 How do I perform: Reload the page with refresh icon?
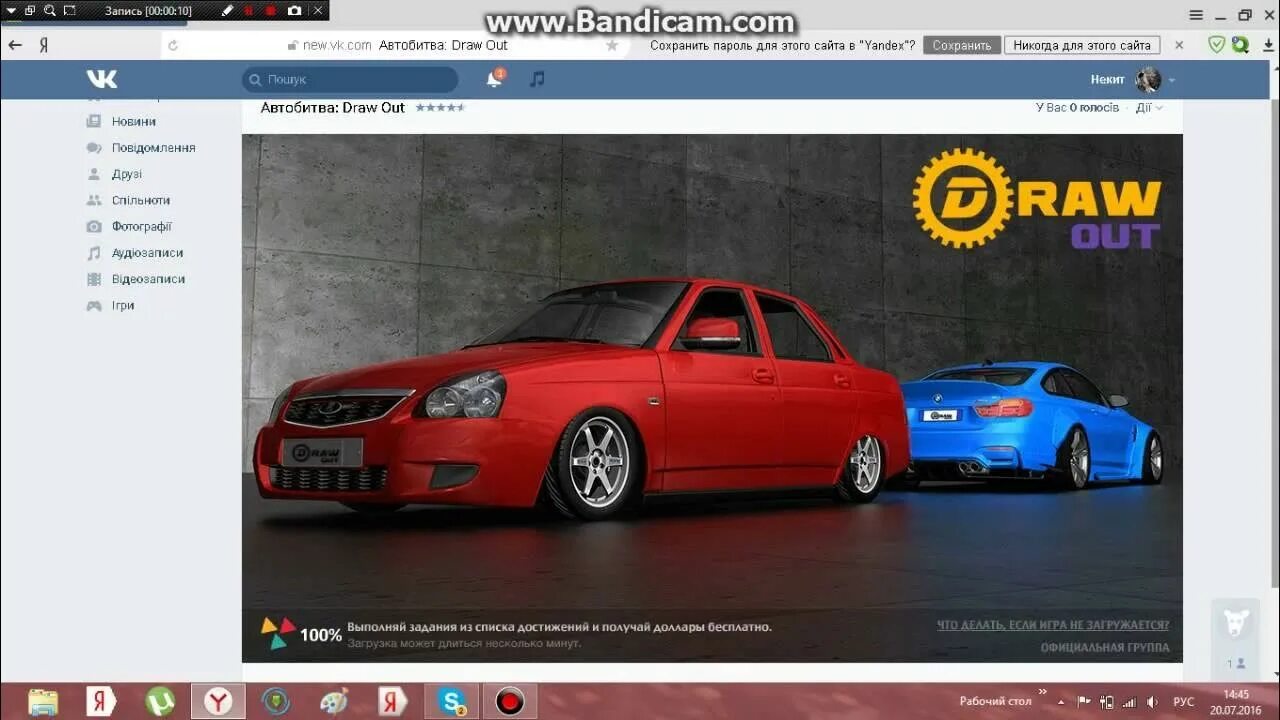point(173,45)
